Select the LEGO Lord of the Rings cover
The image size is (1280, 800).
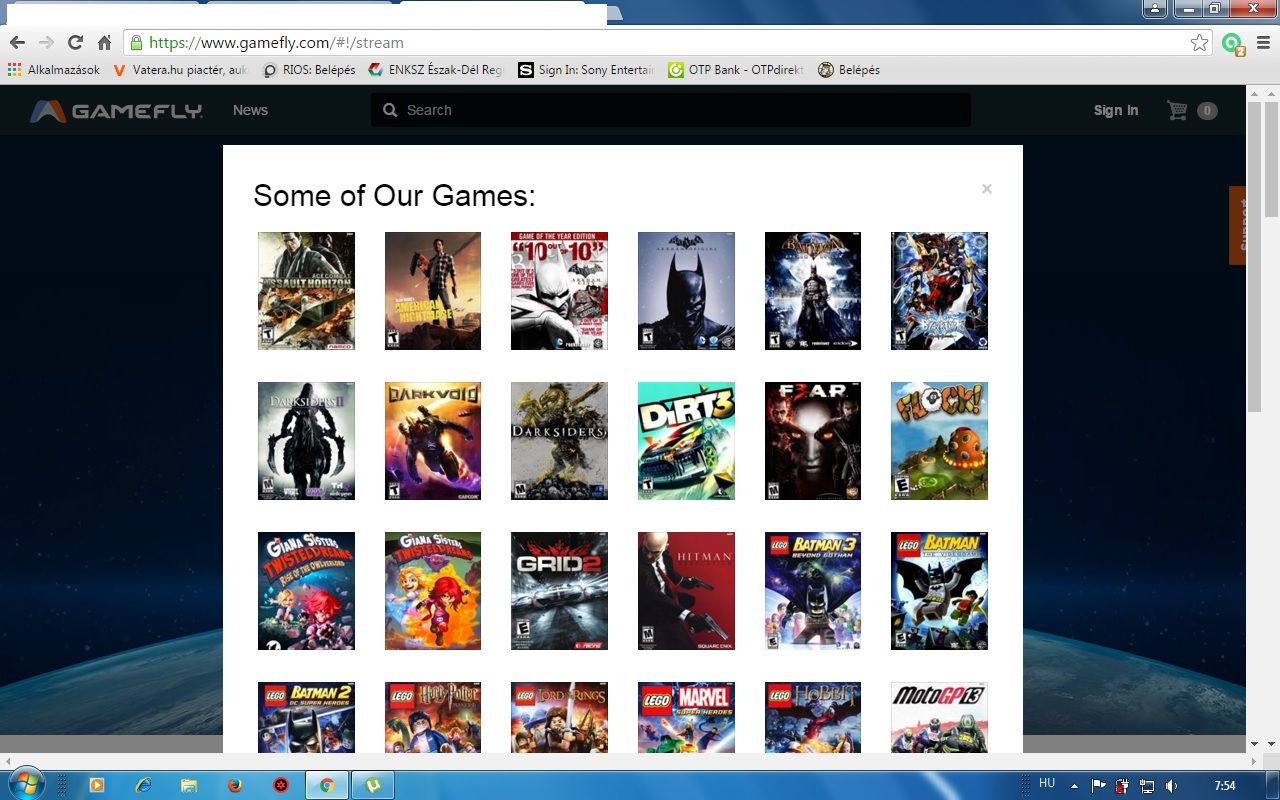click(x=559, y=717)
